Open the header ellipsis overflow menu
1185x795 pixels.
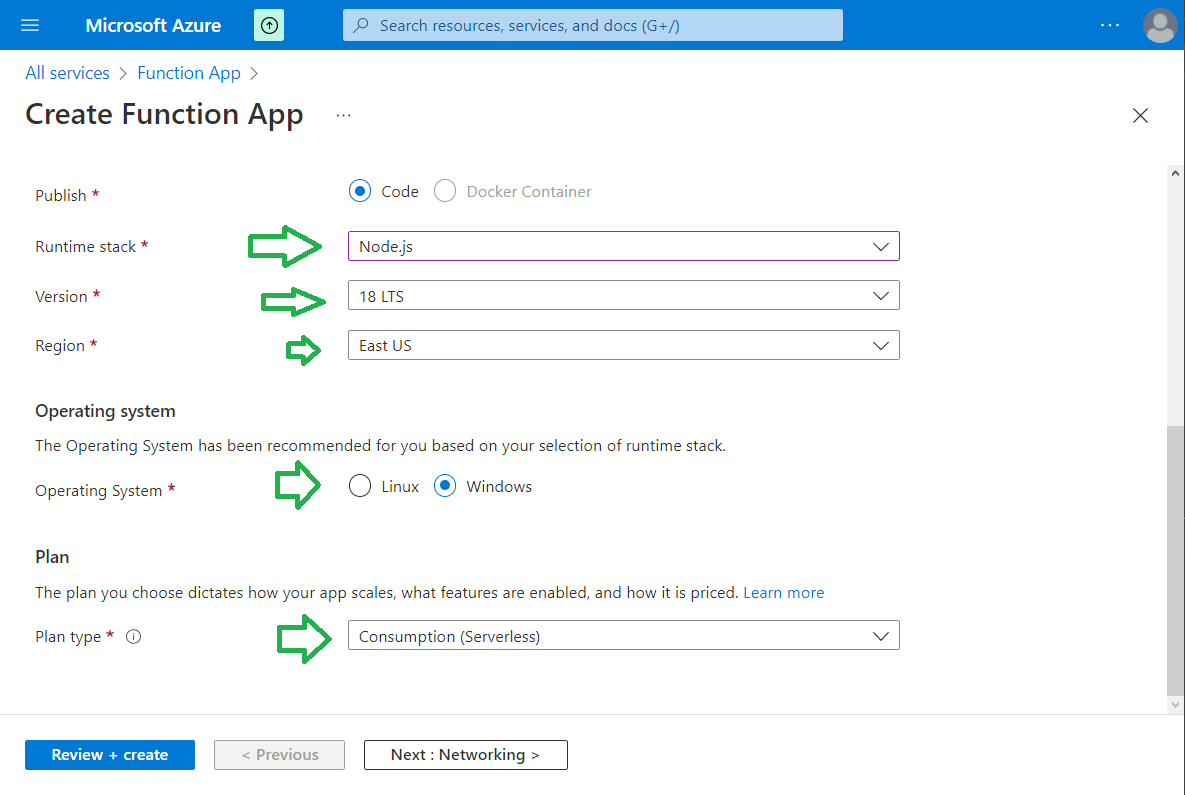[x=1110, y=25]
